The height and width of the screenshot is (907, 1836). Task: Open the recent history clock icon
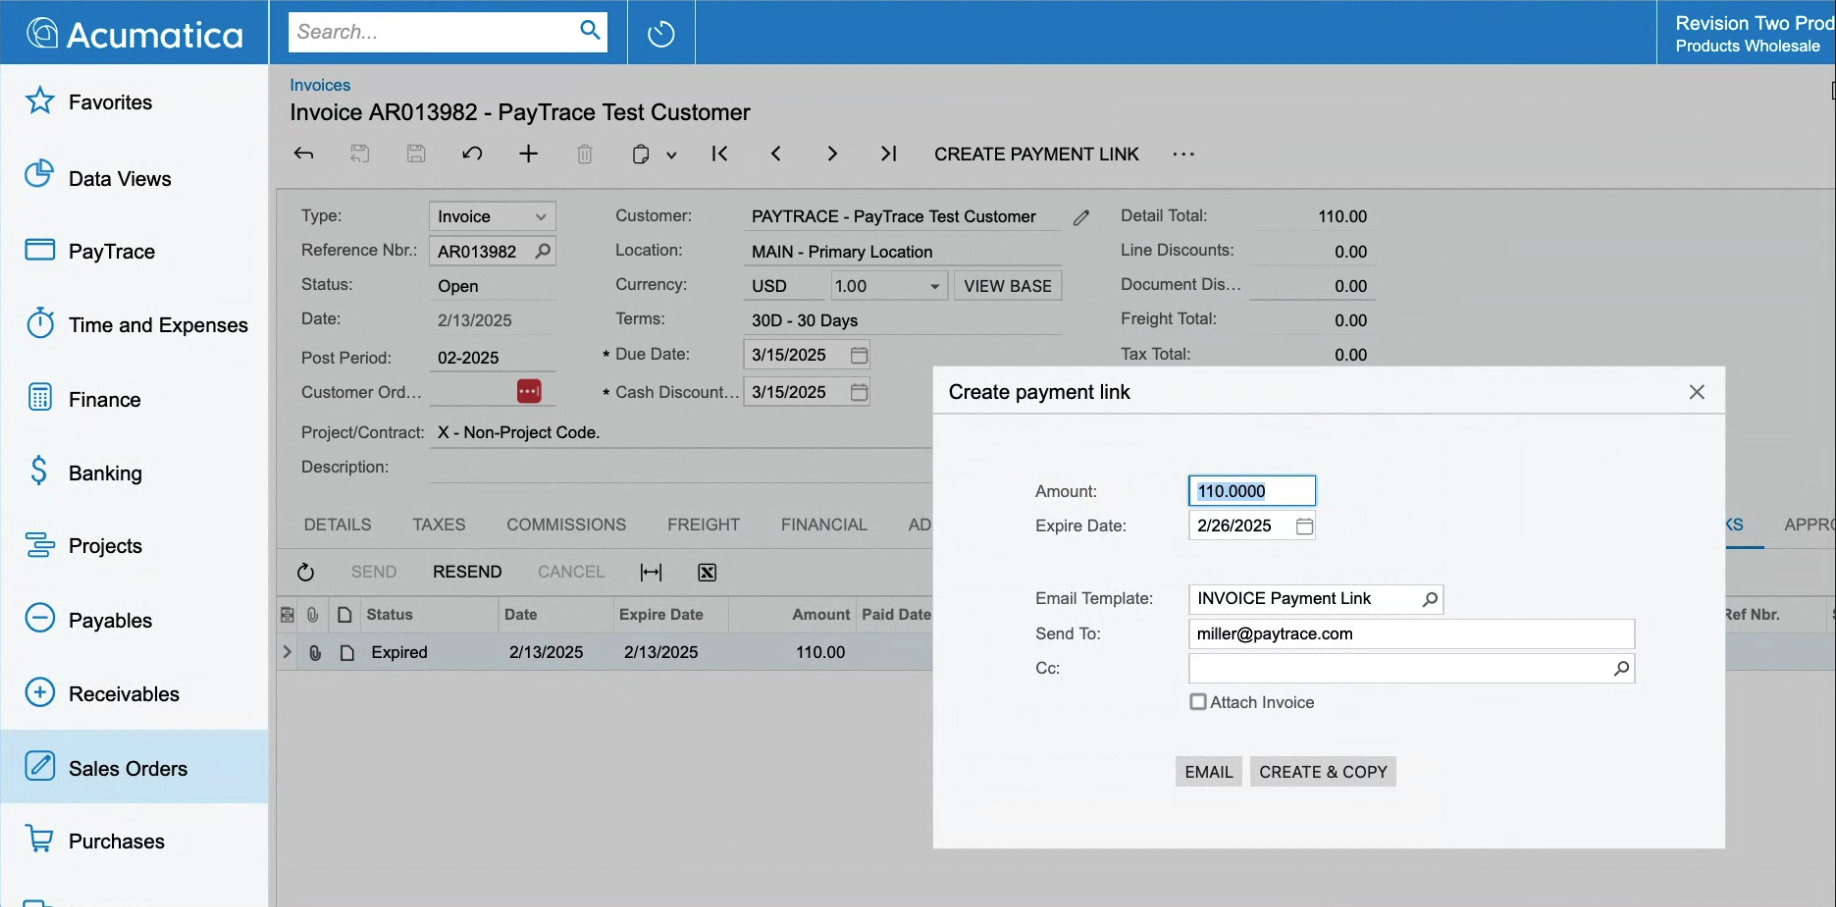pyautogui.click(x=661, y=34)
